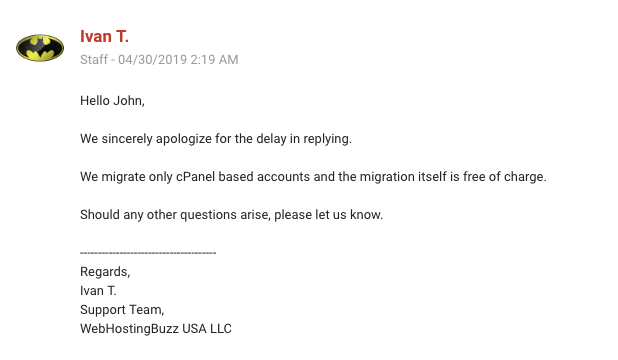
Task: Click the Batman logo avatar
Action: tap(40, 48)
